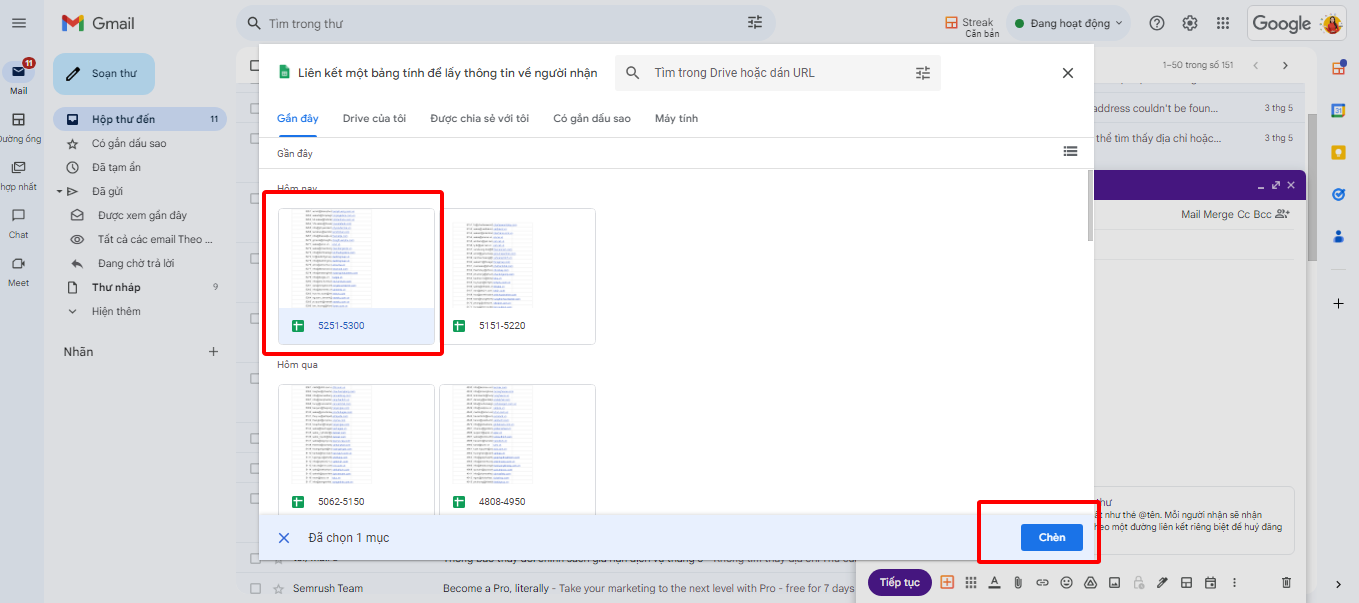Clear selection with X beside Đã chọn 1 mục

[x=284, y=538]
